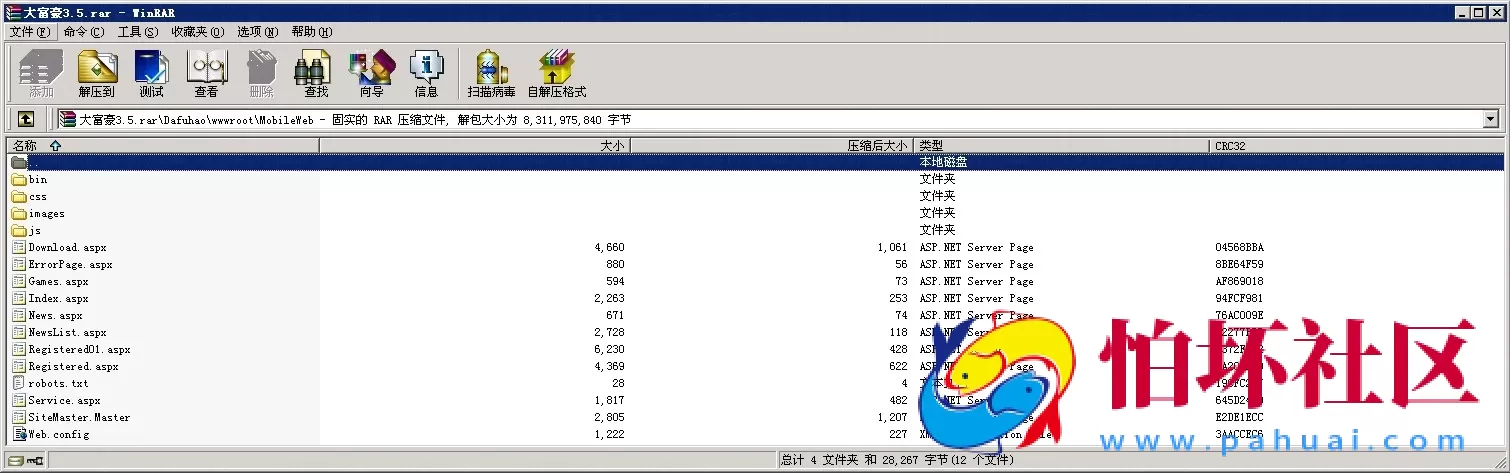Sort by Type (类型) column header
Viewport: 1510px width, 473px height.
[1061, 146]
